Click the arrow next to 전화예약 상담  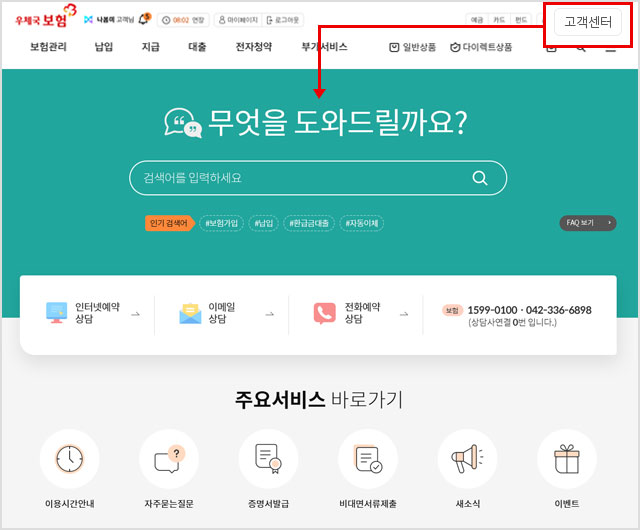[x=404, y=314]
